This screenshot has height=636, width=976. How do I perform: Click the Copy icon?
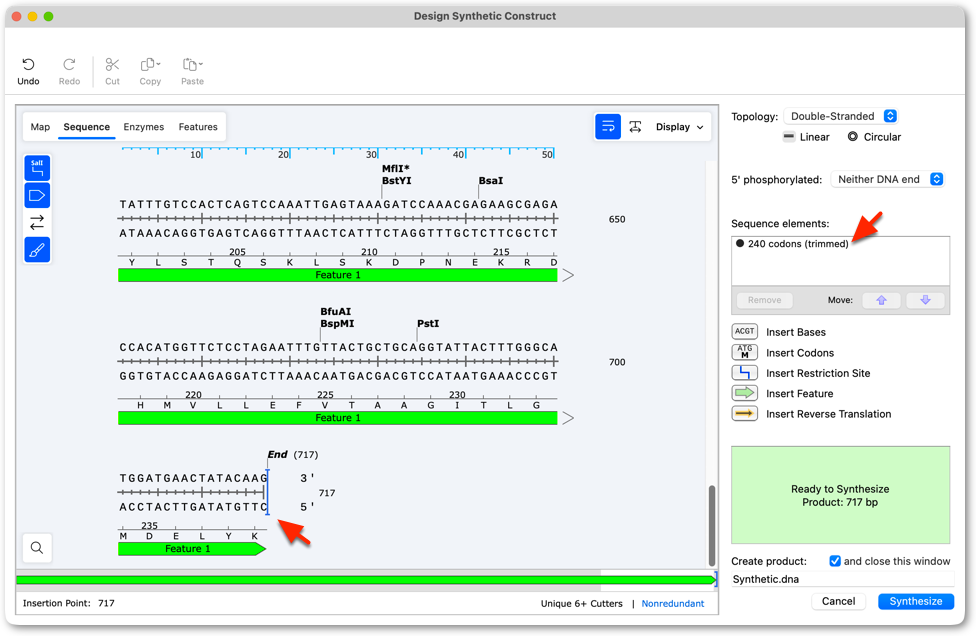pos(150,65)
